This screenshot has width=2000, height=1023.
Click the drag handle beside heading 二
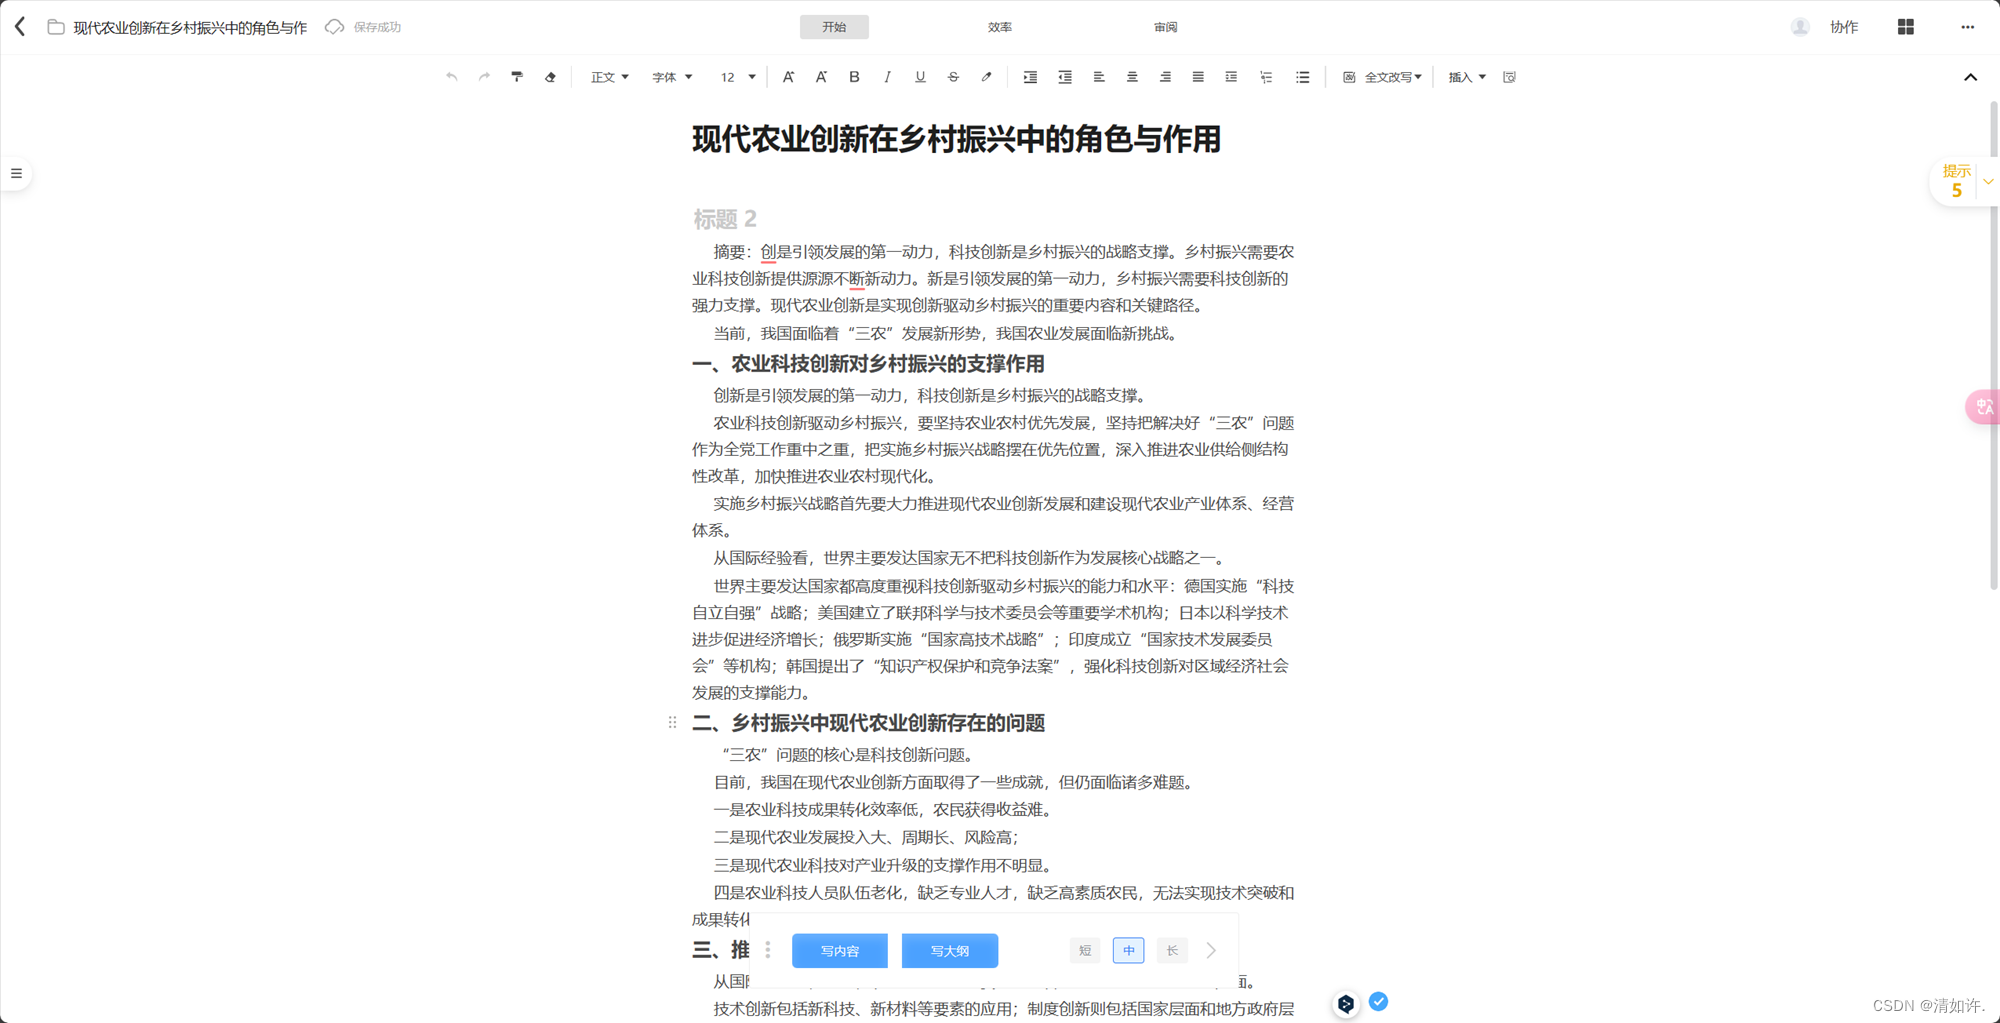tap(672, 722)
